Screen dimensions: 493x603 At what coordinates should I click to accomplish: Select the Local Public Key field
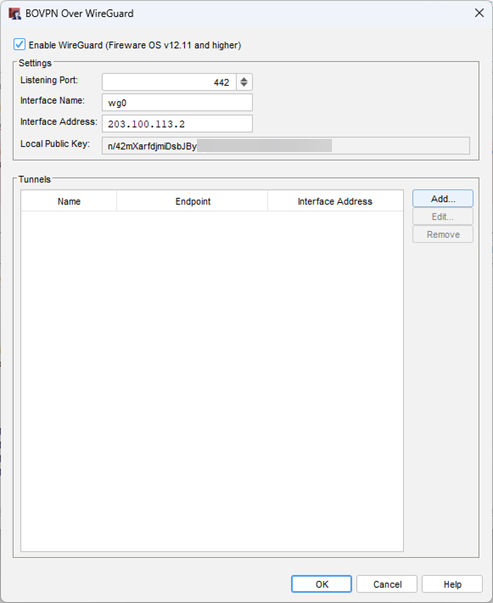[286, 146]
